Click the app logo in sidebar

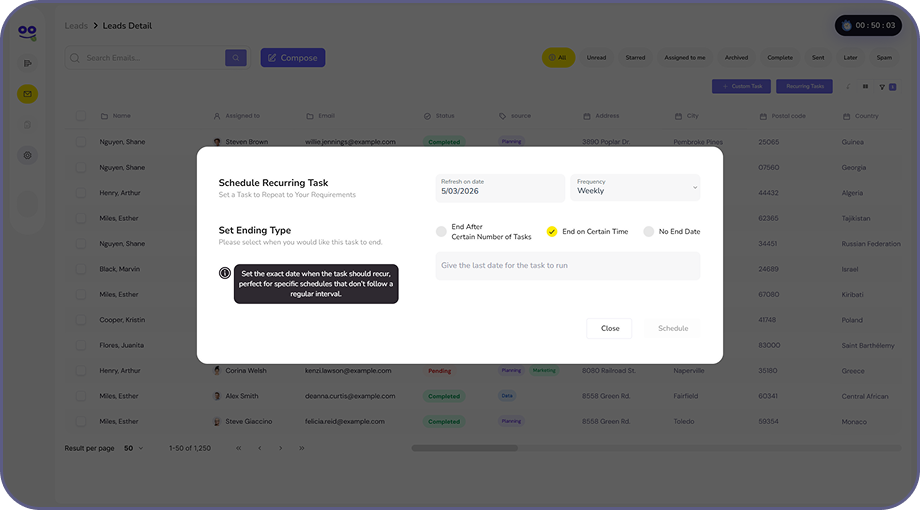(x=28, y=32)
